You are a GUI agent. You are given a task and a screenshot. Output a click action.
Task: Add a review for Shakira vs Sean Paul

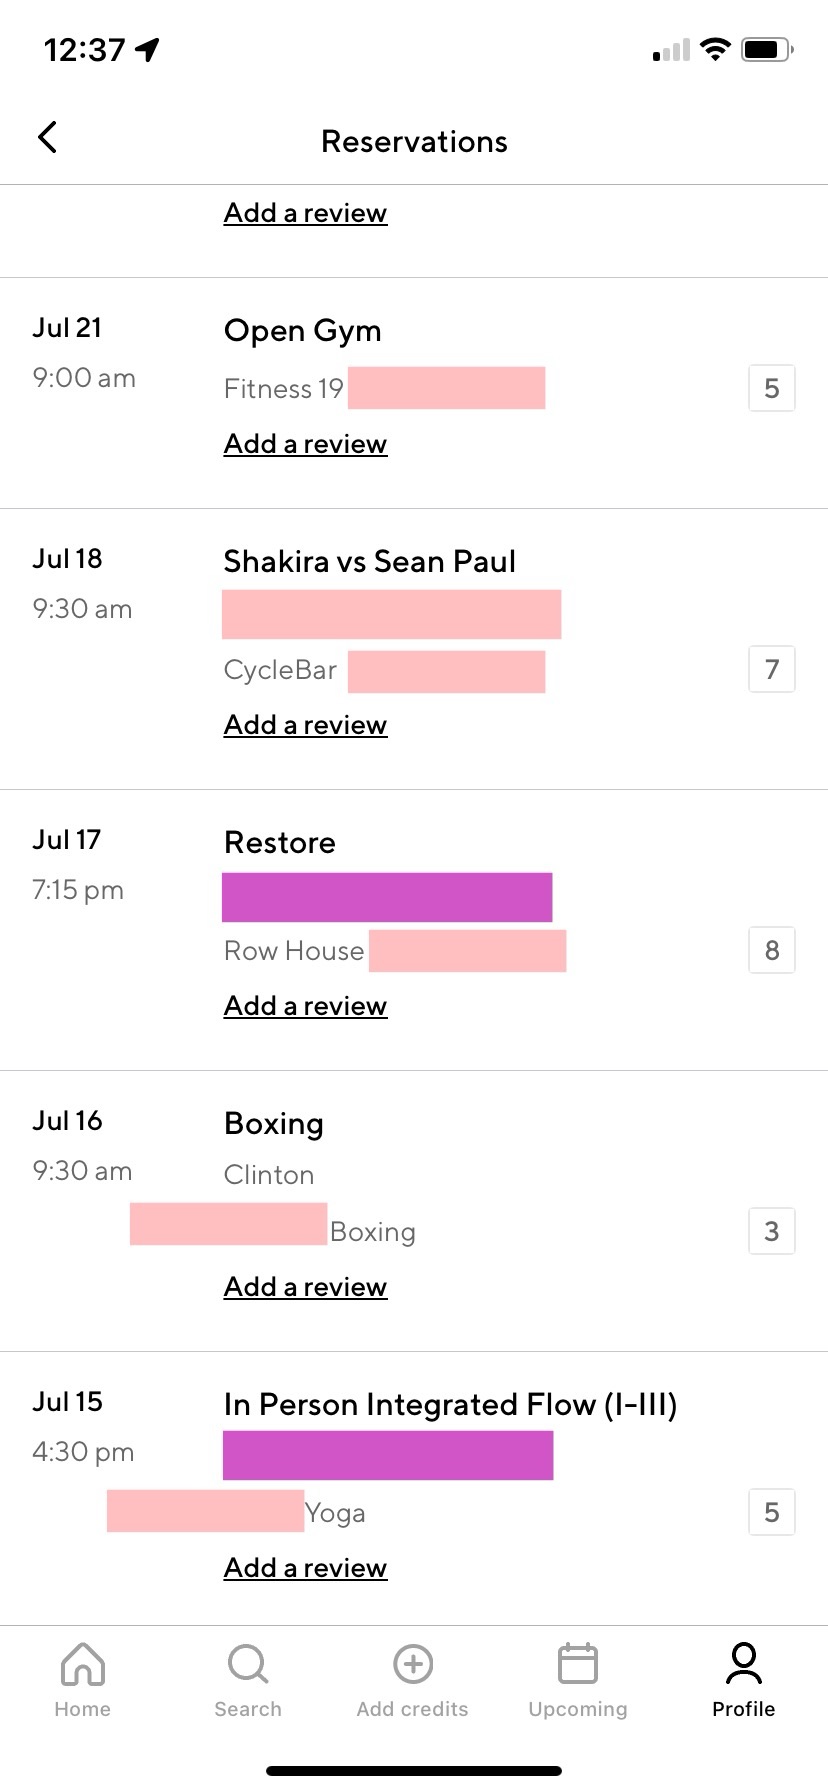pos(305,725)
